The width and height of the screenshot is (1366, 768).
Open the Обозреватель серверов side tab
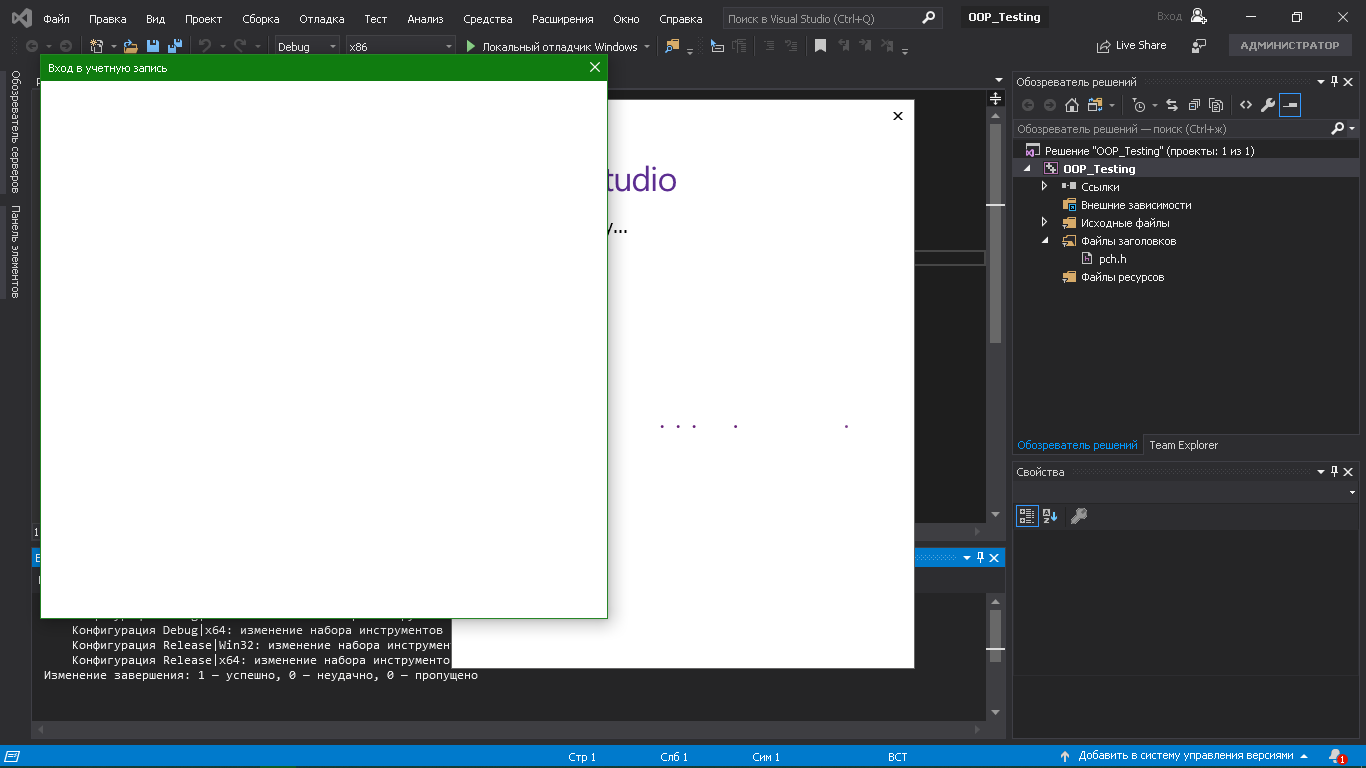point(15,131)
